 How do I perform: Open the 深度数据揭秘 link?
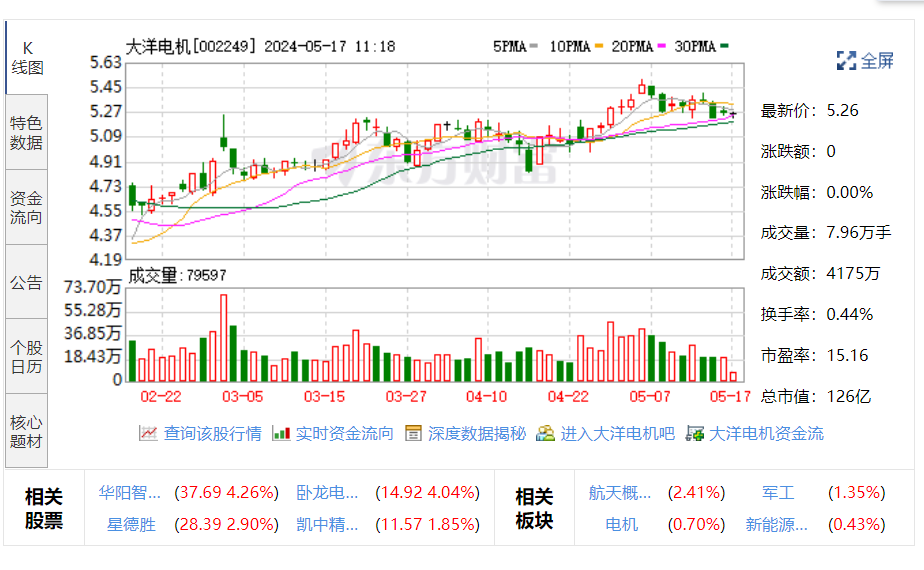click(477, 433)
